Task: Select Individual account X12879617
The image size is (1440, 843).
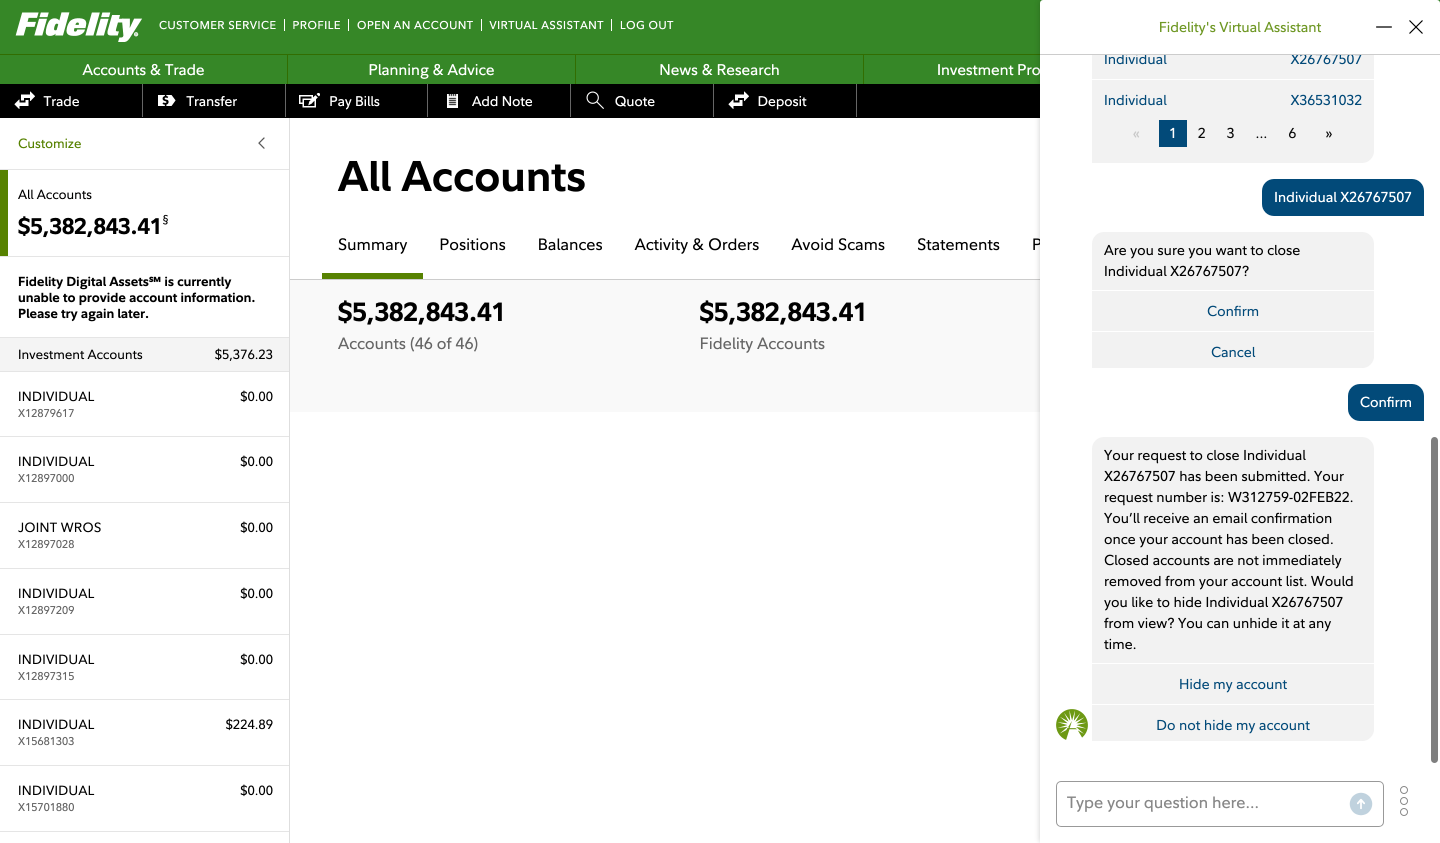Action: pos(145,404)
